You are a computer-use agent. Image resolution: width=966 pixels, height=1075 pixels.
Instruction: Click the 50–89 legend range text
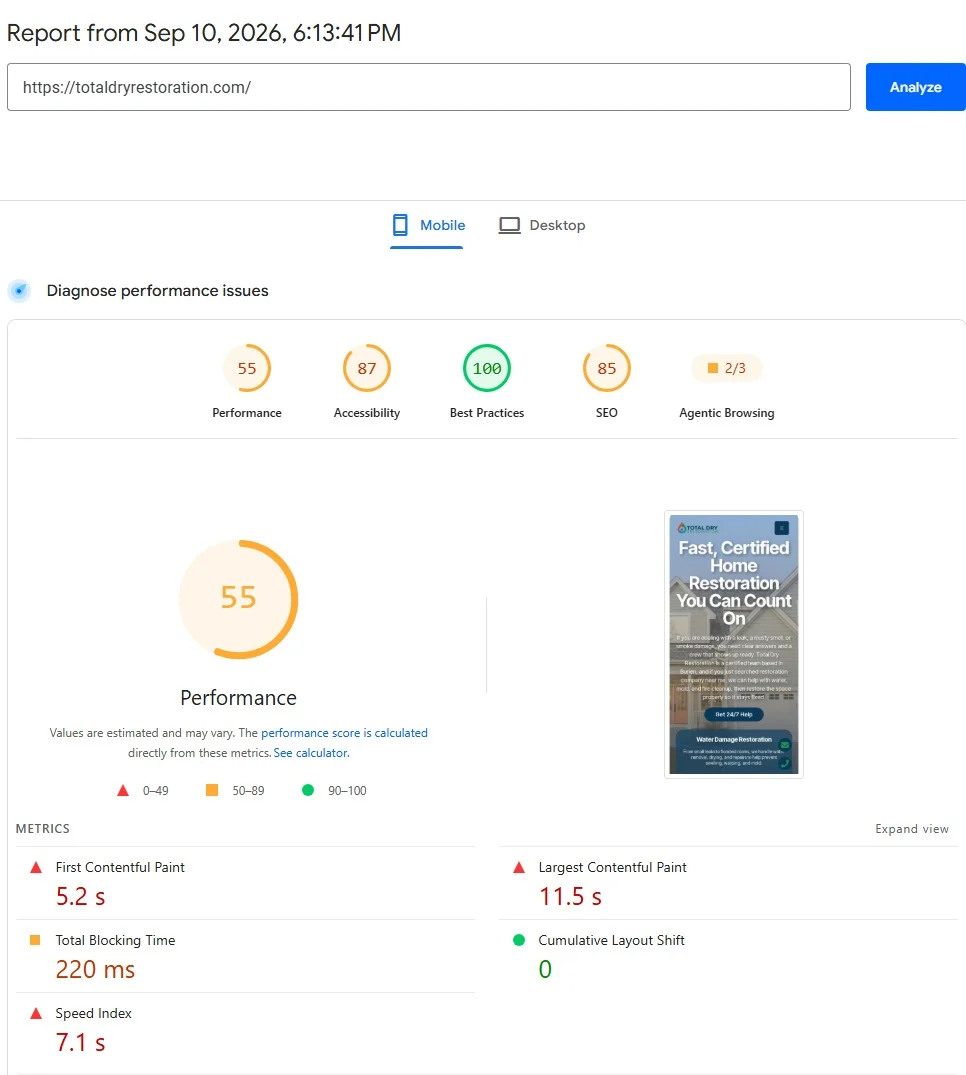(248, 790)
